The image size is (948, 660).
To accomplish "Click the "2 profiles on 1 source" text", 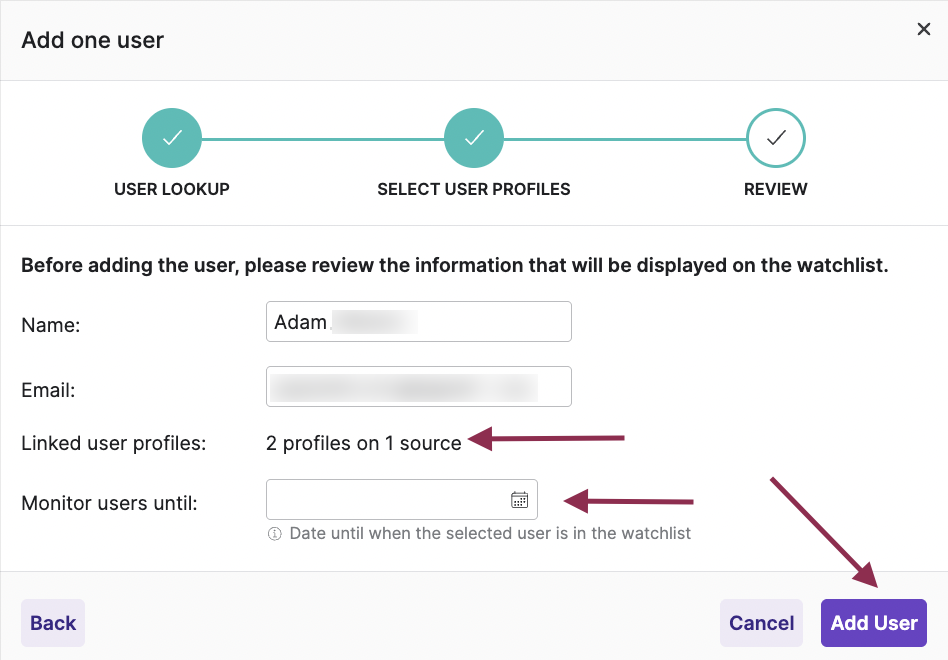I will pos(364,443).
